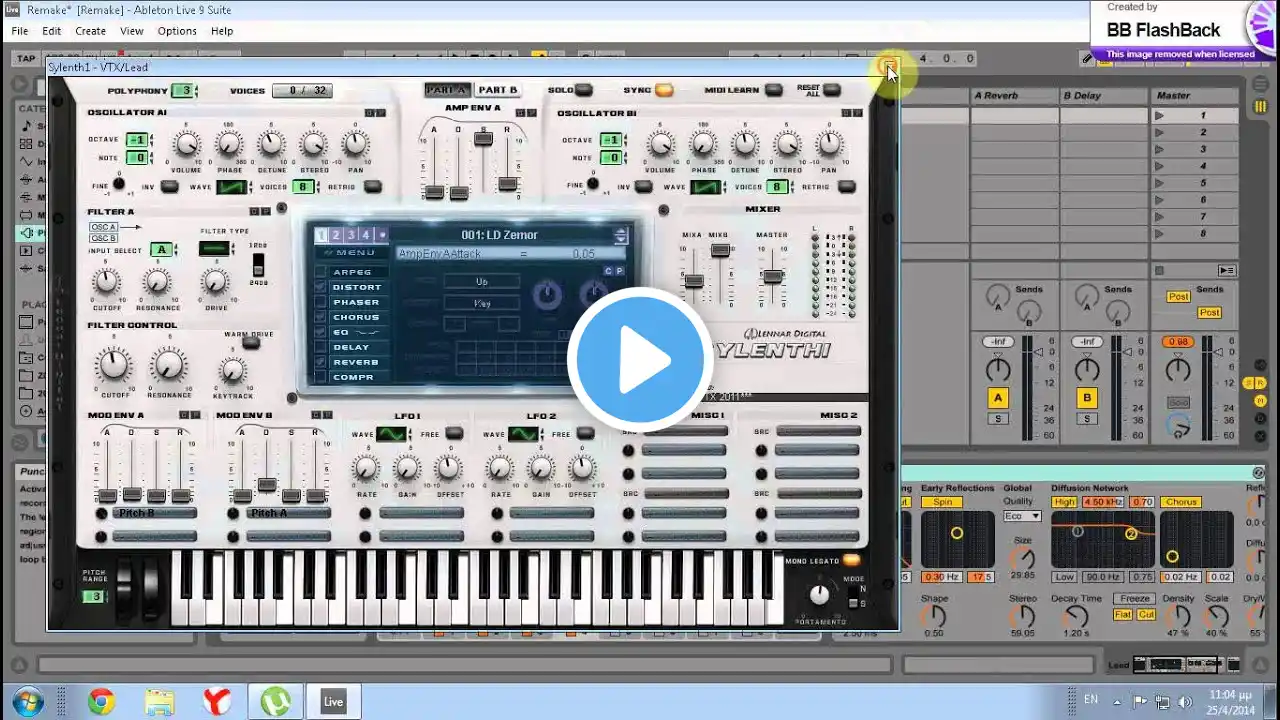This screenshot has height=720, width=1280.
Task: Open the Create menu
Action: point(90,31)
